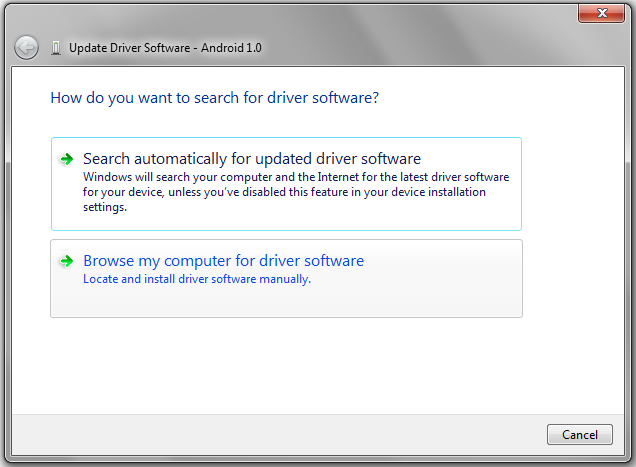The height and width of the screenshot is (467, 636).
Task: Click the green arrow beside Search automatically
Action: click(67, 159)
